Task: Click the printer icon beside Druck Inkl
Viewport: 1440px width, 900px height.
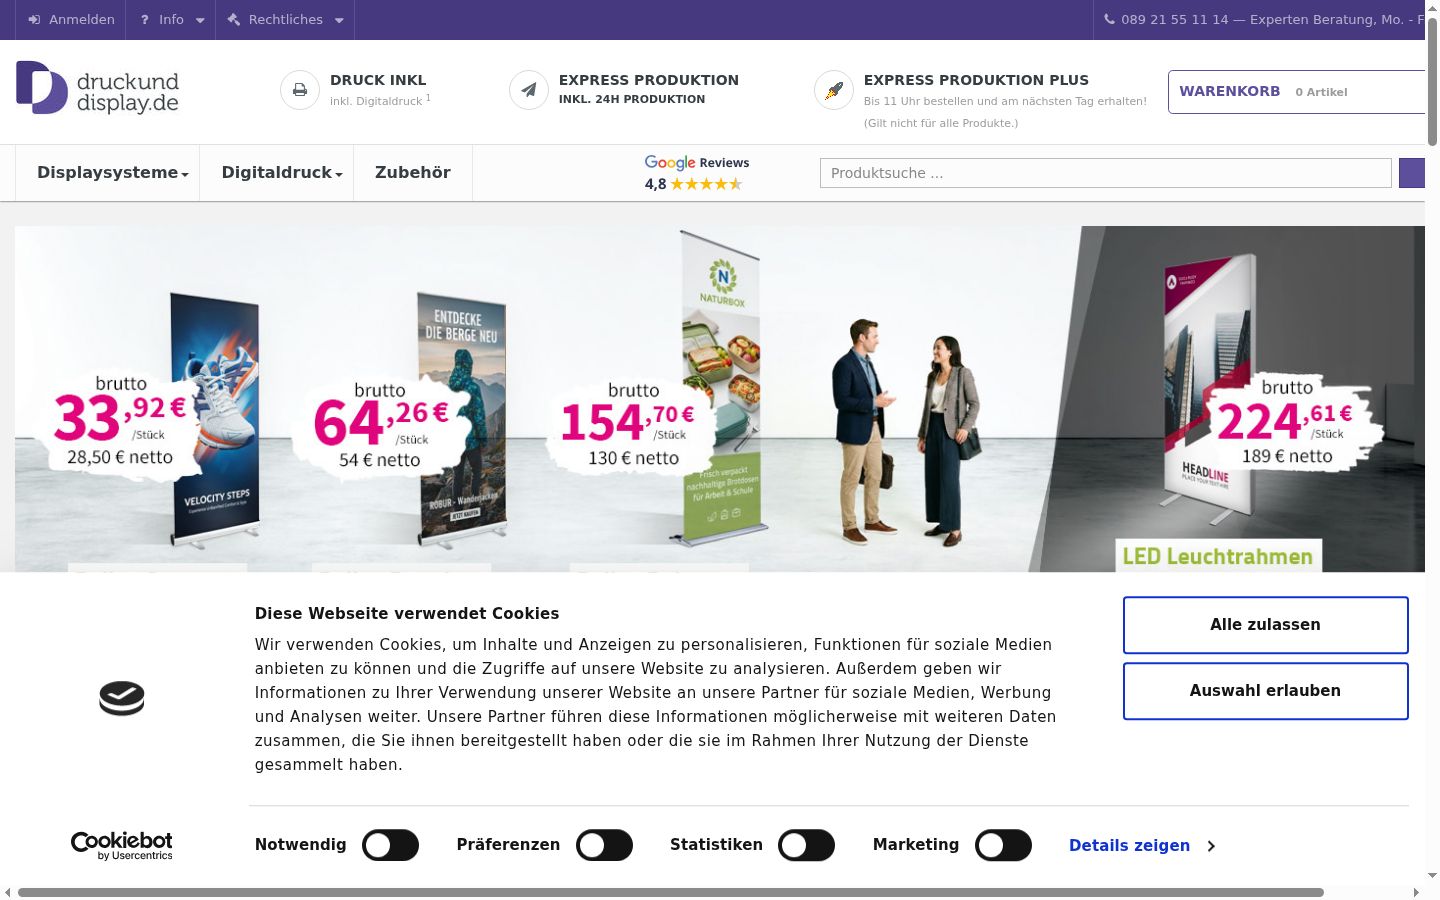Action: (x=299, y=90)
